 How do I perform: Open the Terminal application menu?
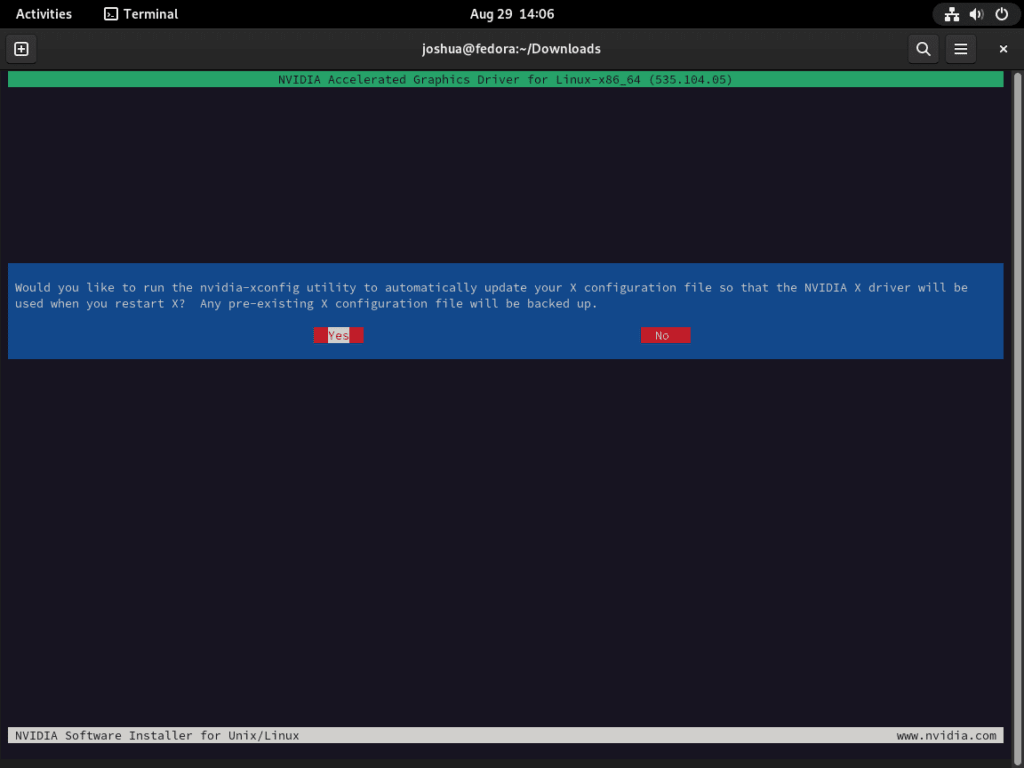point(140,14)
